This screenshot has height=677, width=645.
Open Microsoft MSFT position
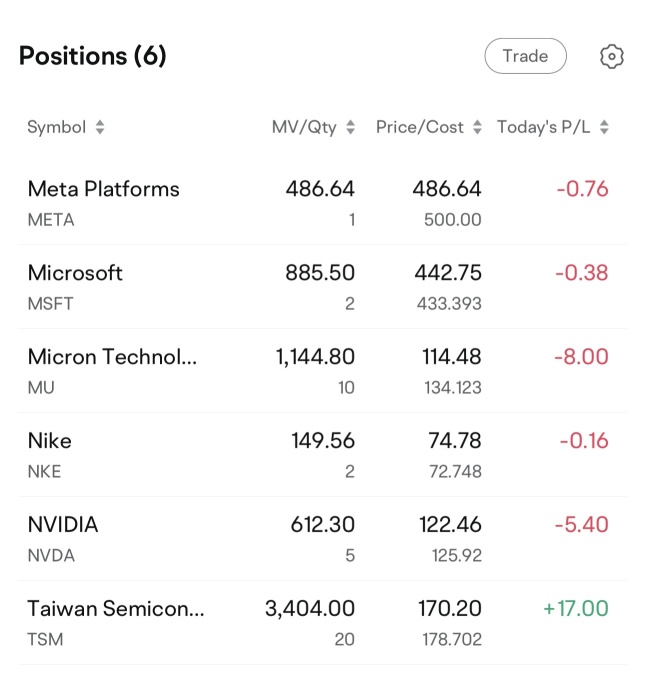[322, 287]
